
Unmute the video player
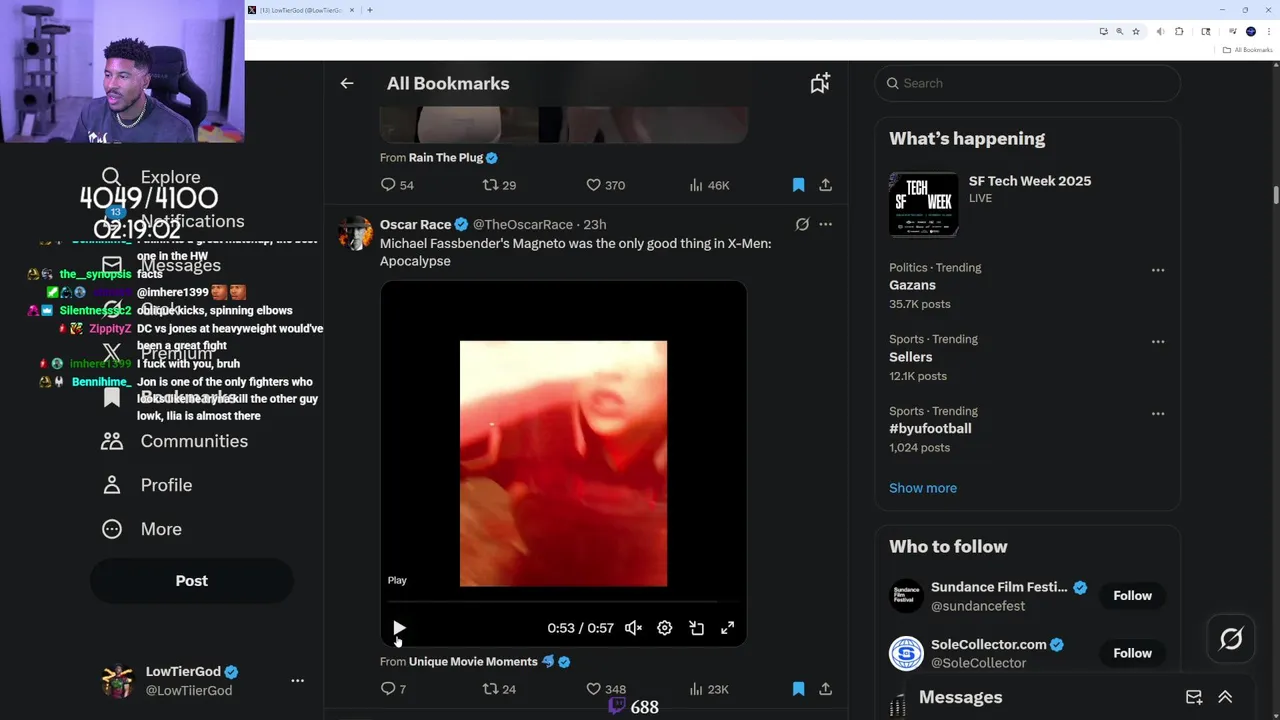[x=633, y=628]
